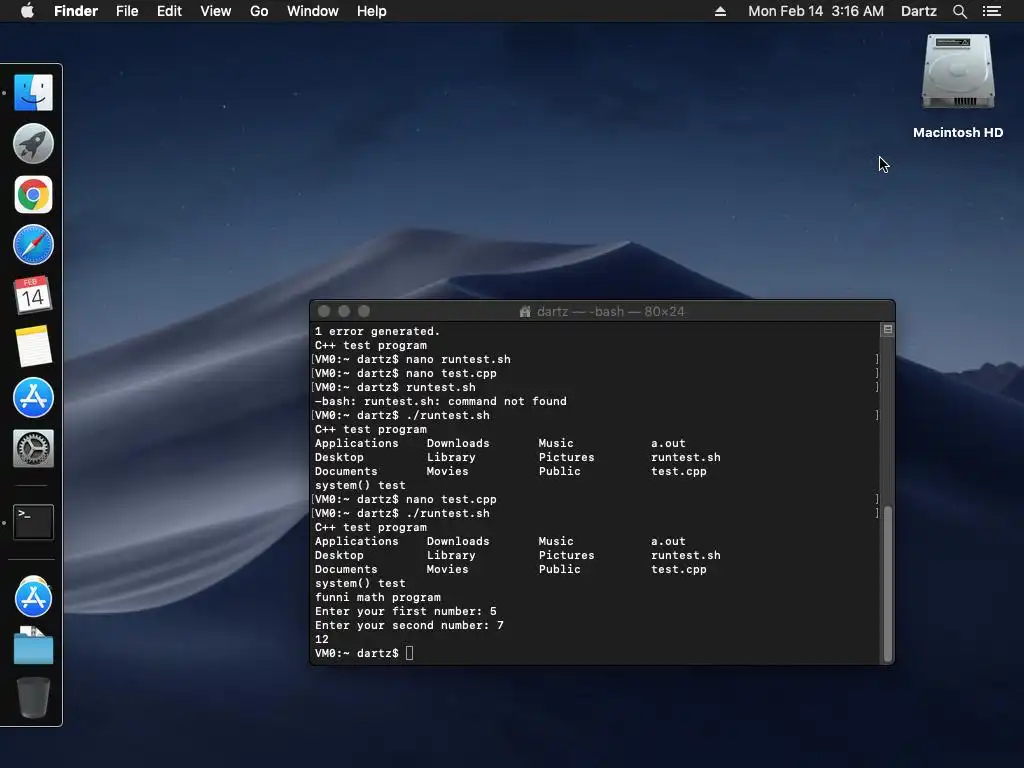
Task: Open the File menu
Action: [x=127, y=11]
